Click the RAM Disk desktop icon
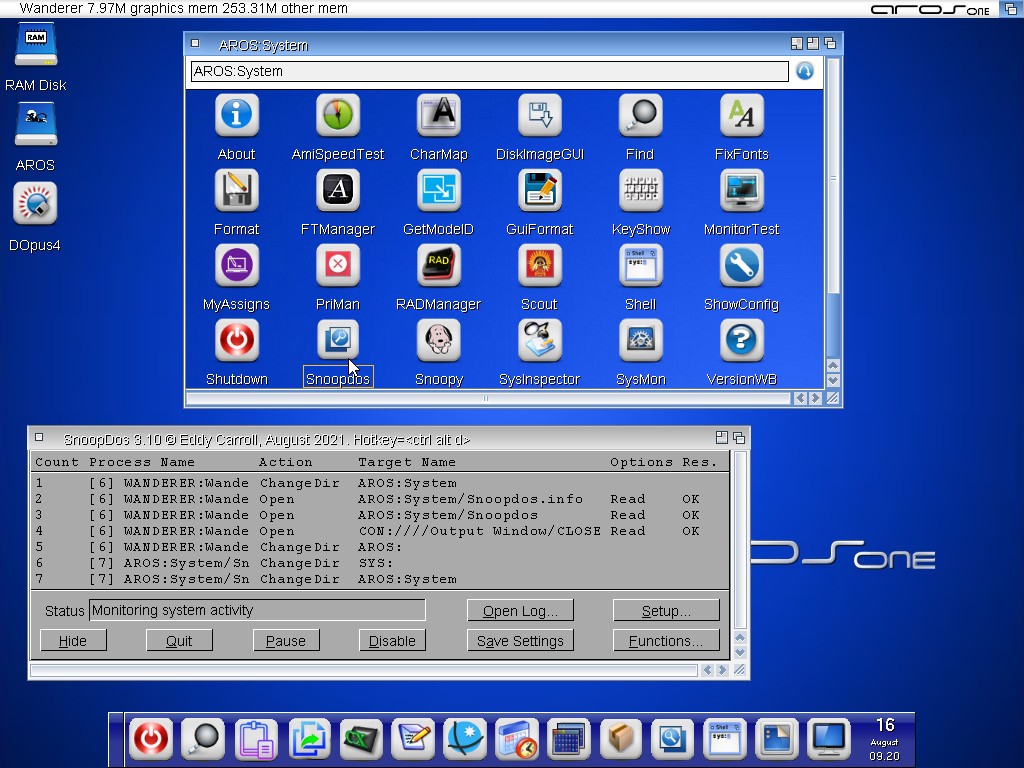This screenshot has height=768, width=1024. point(35,45)
